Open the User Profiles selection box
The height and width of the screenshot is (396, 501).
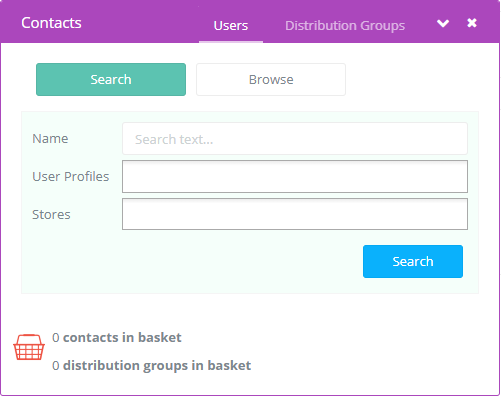point(295,176)
